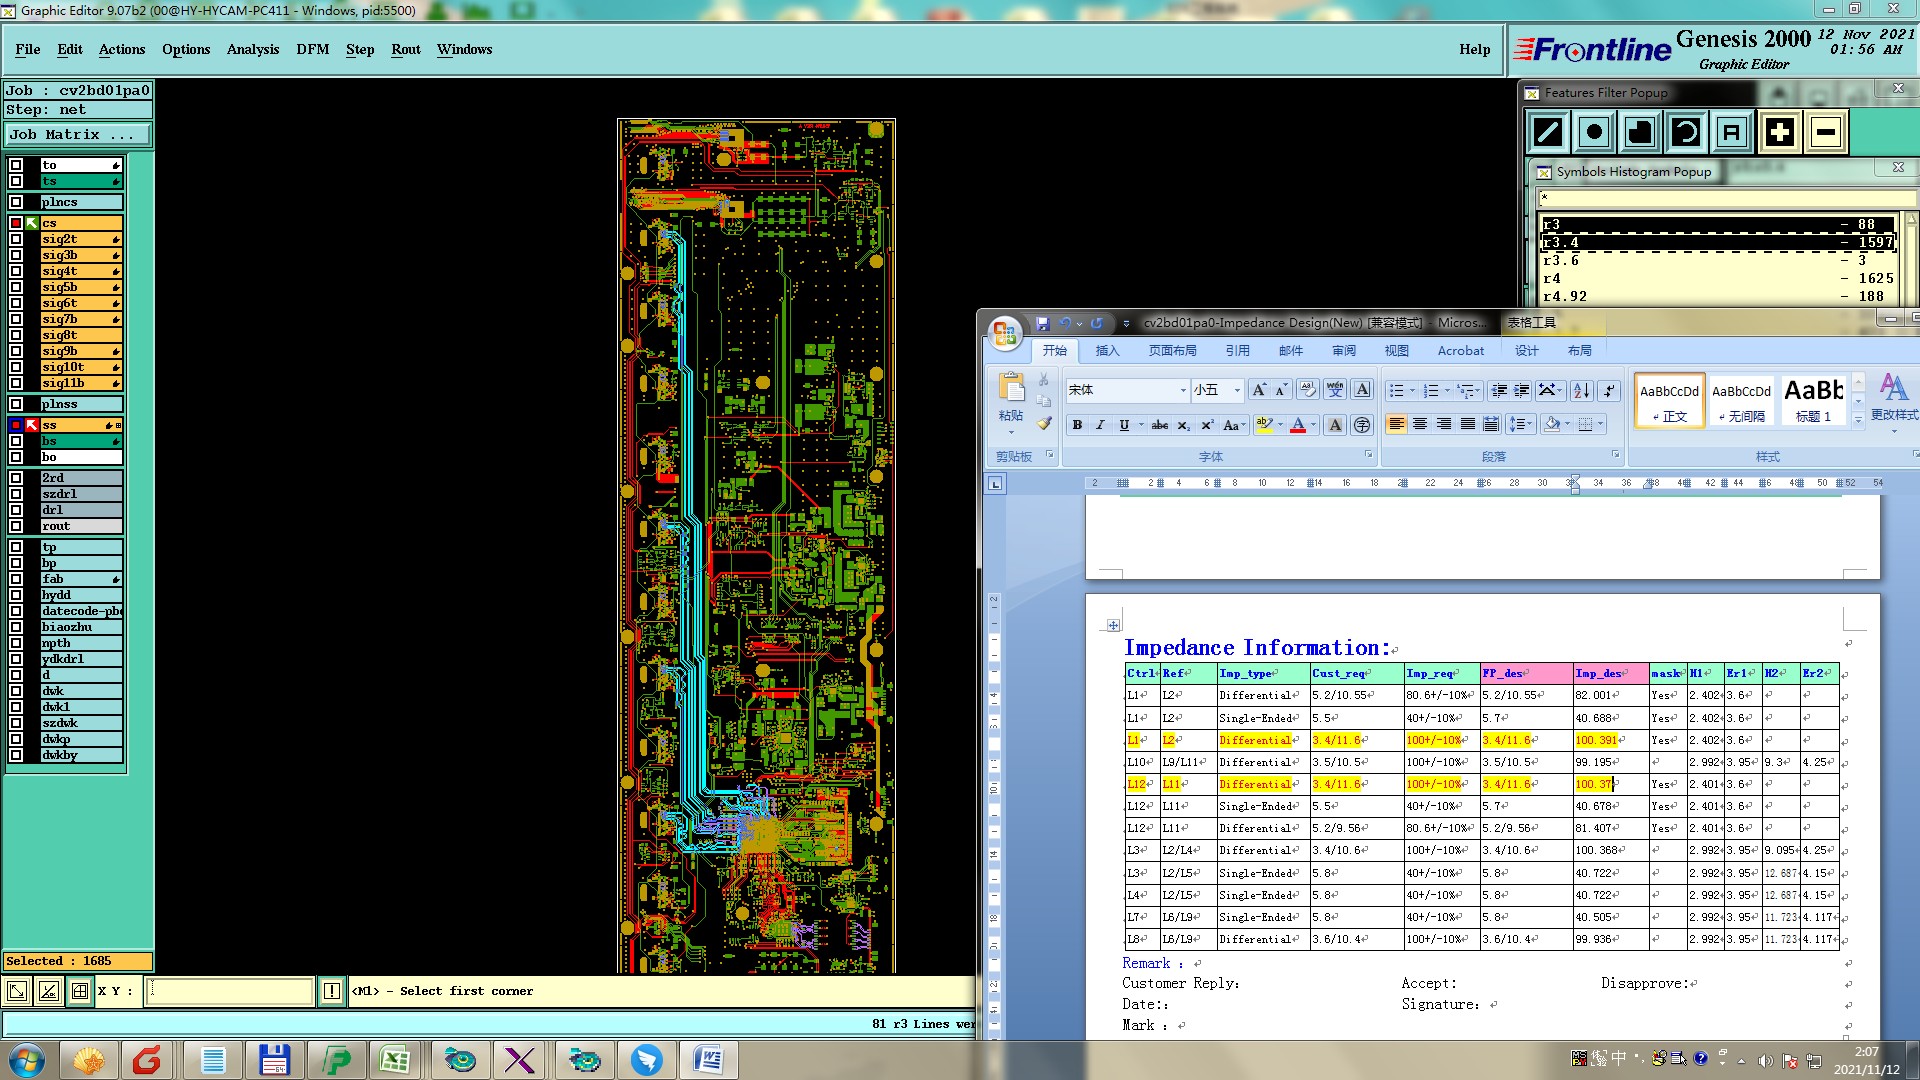Click the center align icon in Word
Image resolution: width=1920 pixels, height=1080 pixels.
tap(1420, 425)
